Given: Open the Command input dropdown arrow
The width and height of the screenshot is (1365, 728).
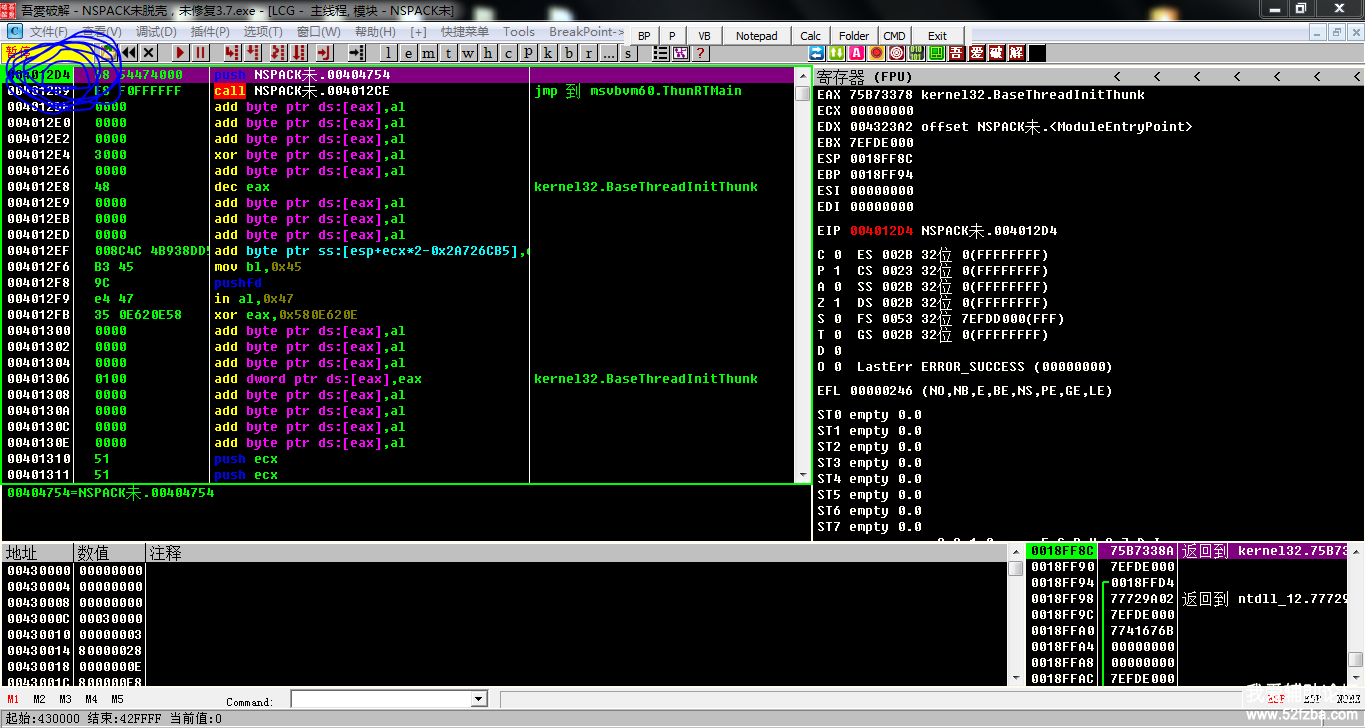Looking at the screenshot, I should pyautogui.click(x=478, y=699).
